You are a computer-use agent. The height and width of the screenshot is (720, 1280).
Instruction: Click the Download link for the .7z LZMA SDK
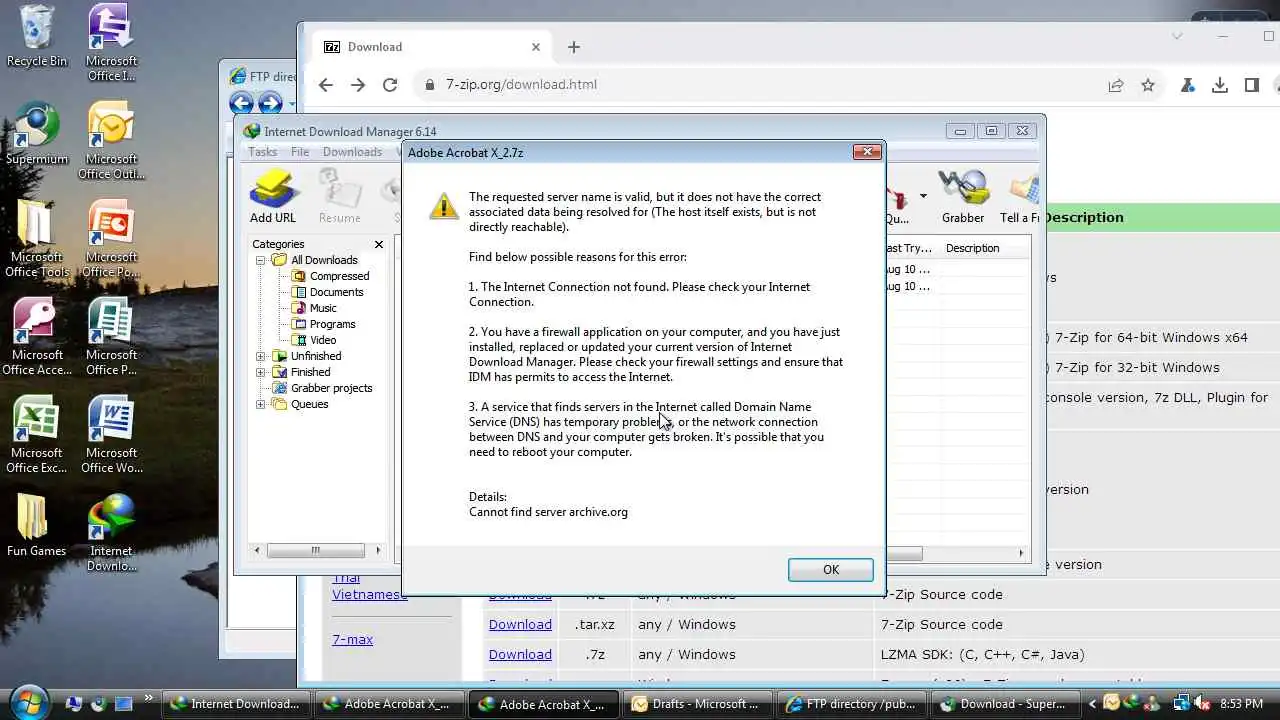click(520, 654)
